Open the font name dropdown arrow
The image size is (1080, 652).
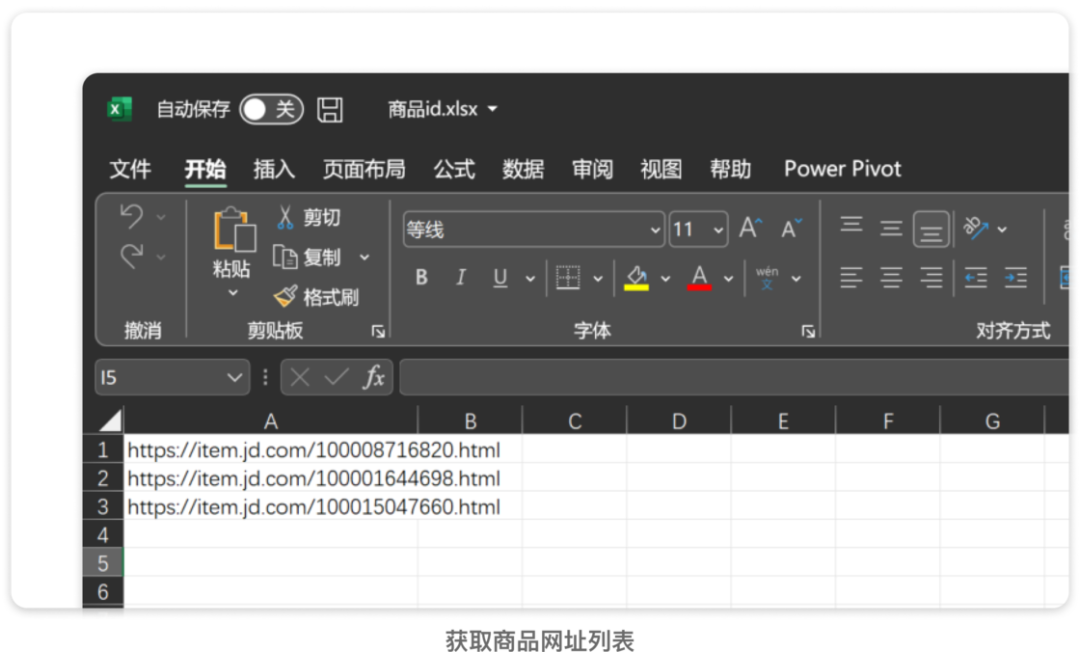(x=656, y=230)
